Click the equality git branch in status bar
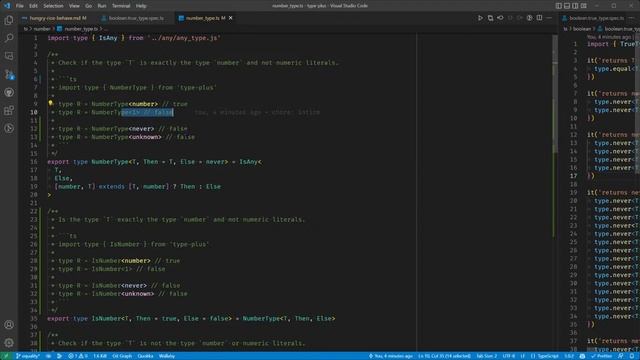 (x=28, y=356)
